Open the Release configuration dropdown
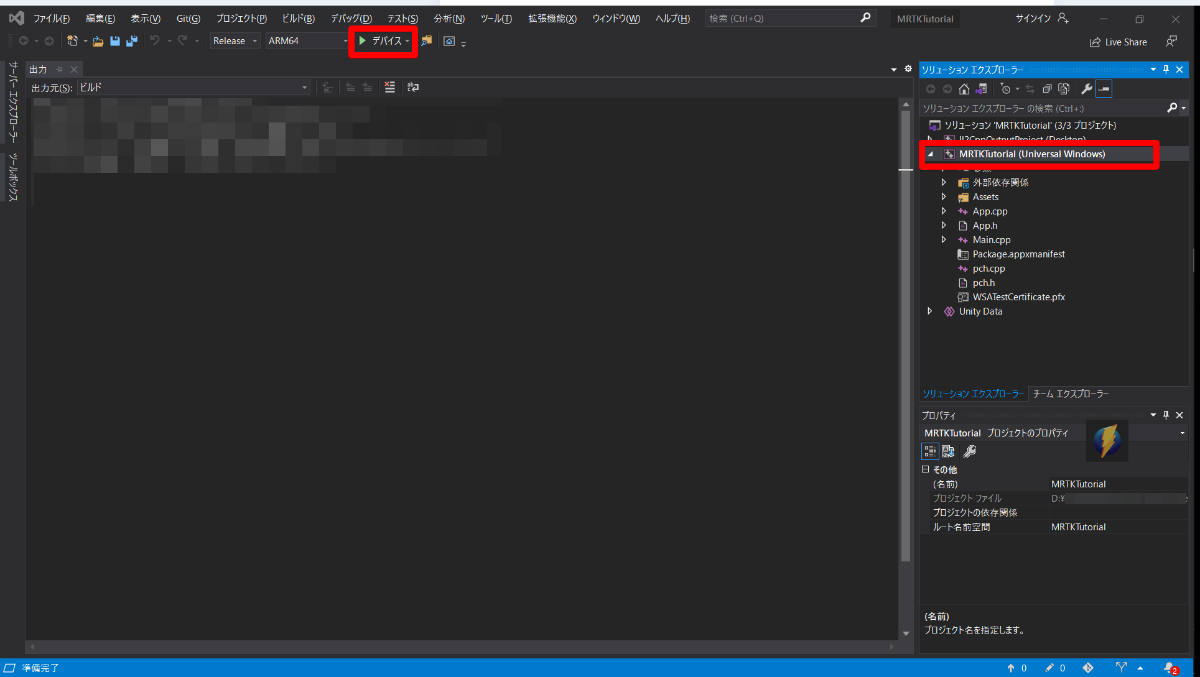1200x677 pixels. (x=235, y=41)
